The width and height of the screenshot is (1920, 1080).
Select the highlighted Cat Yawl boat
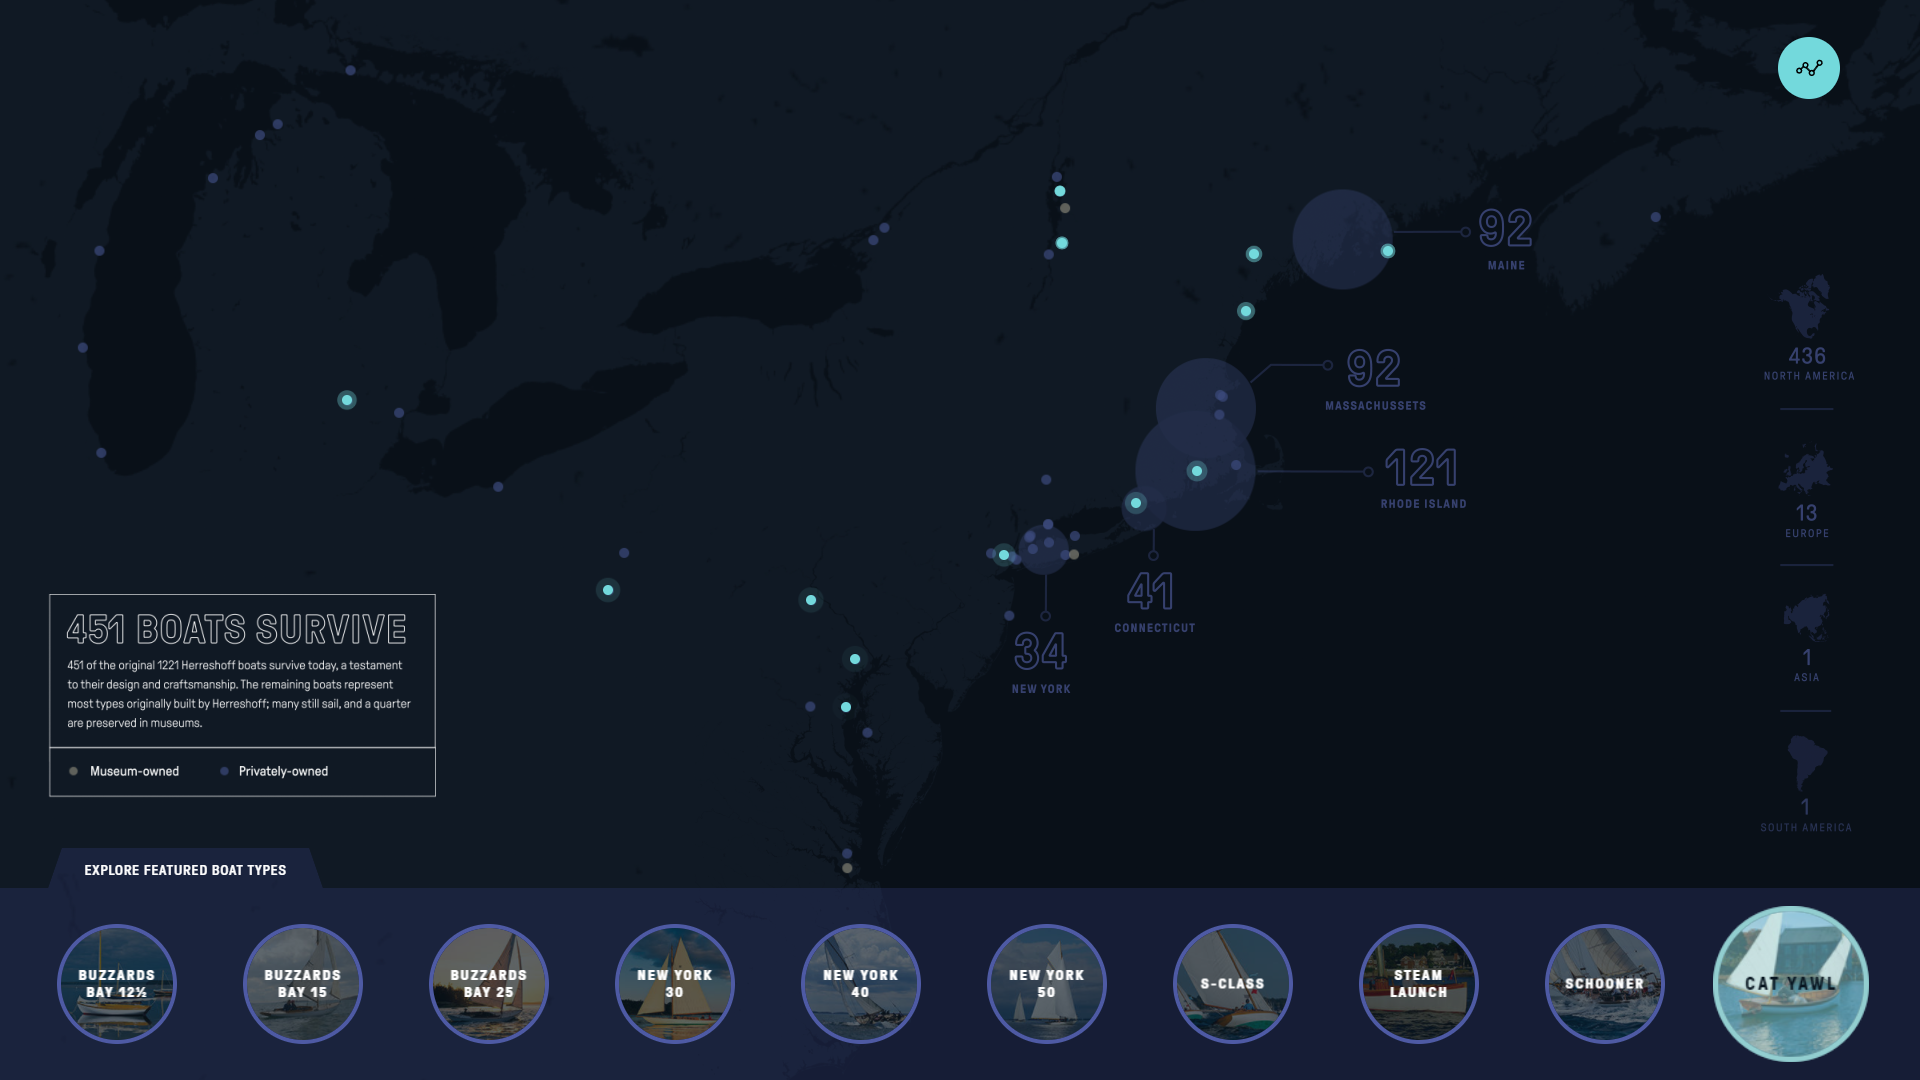click(1791, 984)
